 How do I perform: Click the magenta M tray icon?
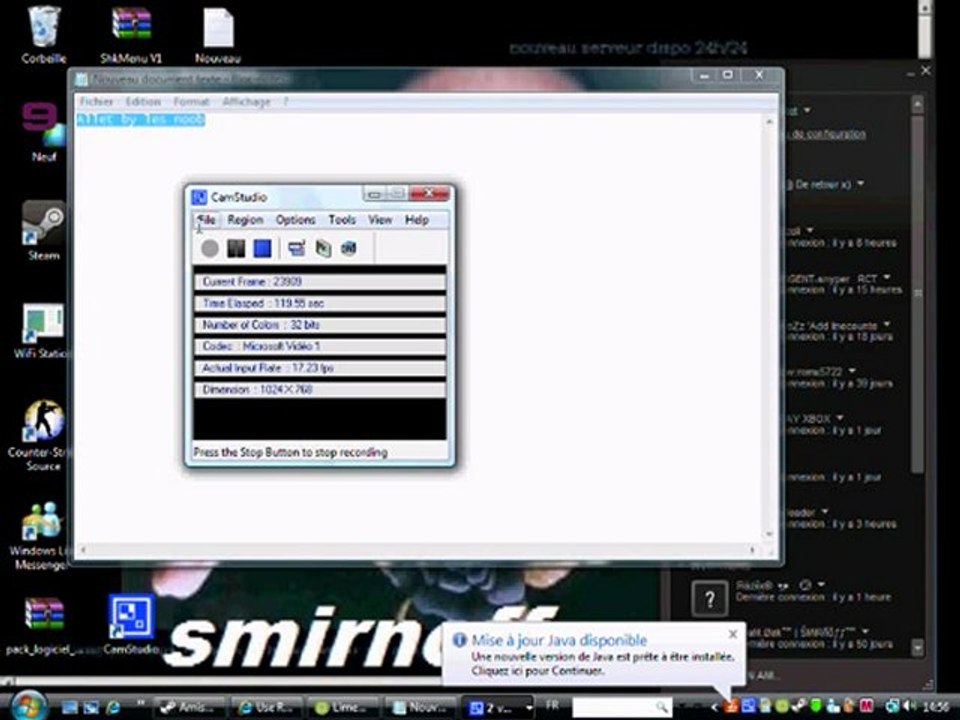[x=866, y=707]
